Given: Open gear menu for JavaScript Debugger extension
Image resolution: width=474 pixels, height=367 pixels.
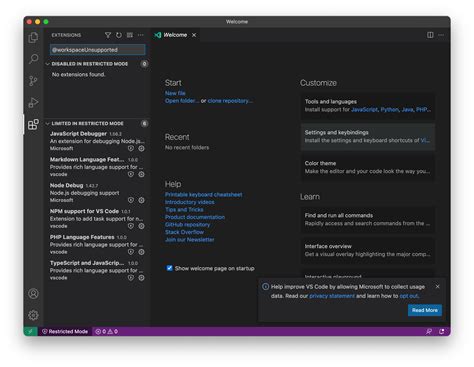Looking at the screenshot, I should pyautogui.click(x=141, y=148).
